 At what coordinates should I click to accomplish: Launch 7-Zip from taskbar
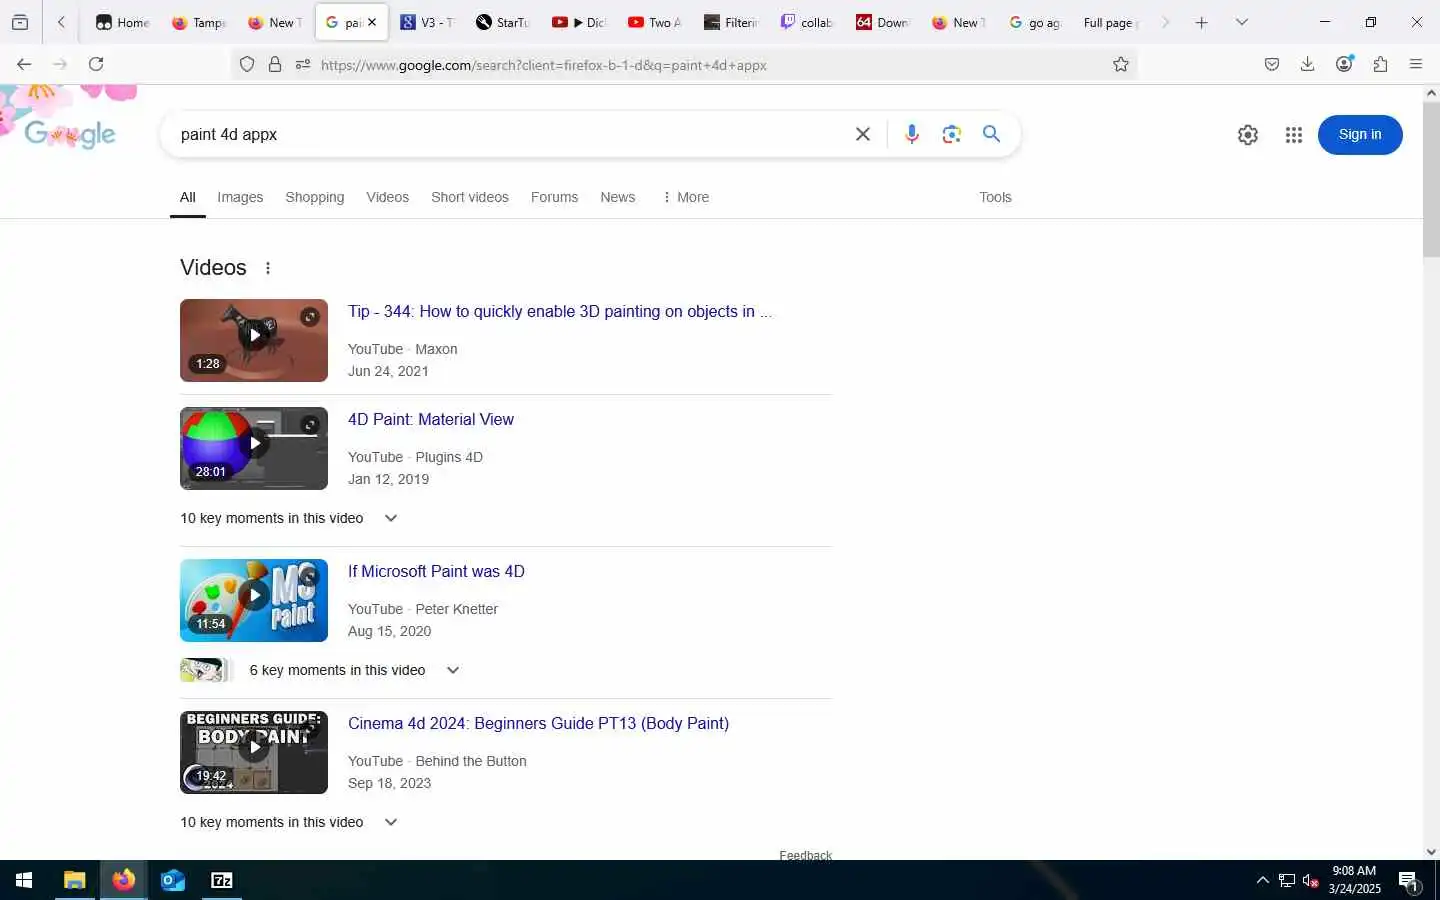[x=221, y=880]
